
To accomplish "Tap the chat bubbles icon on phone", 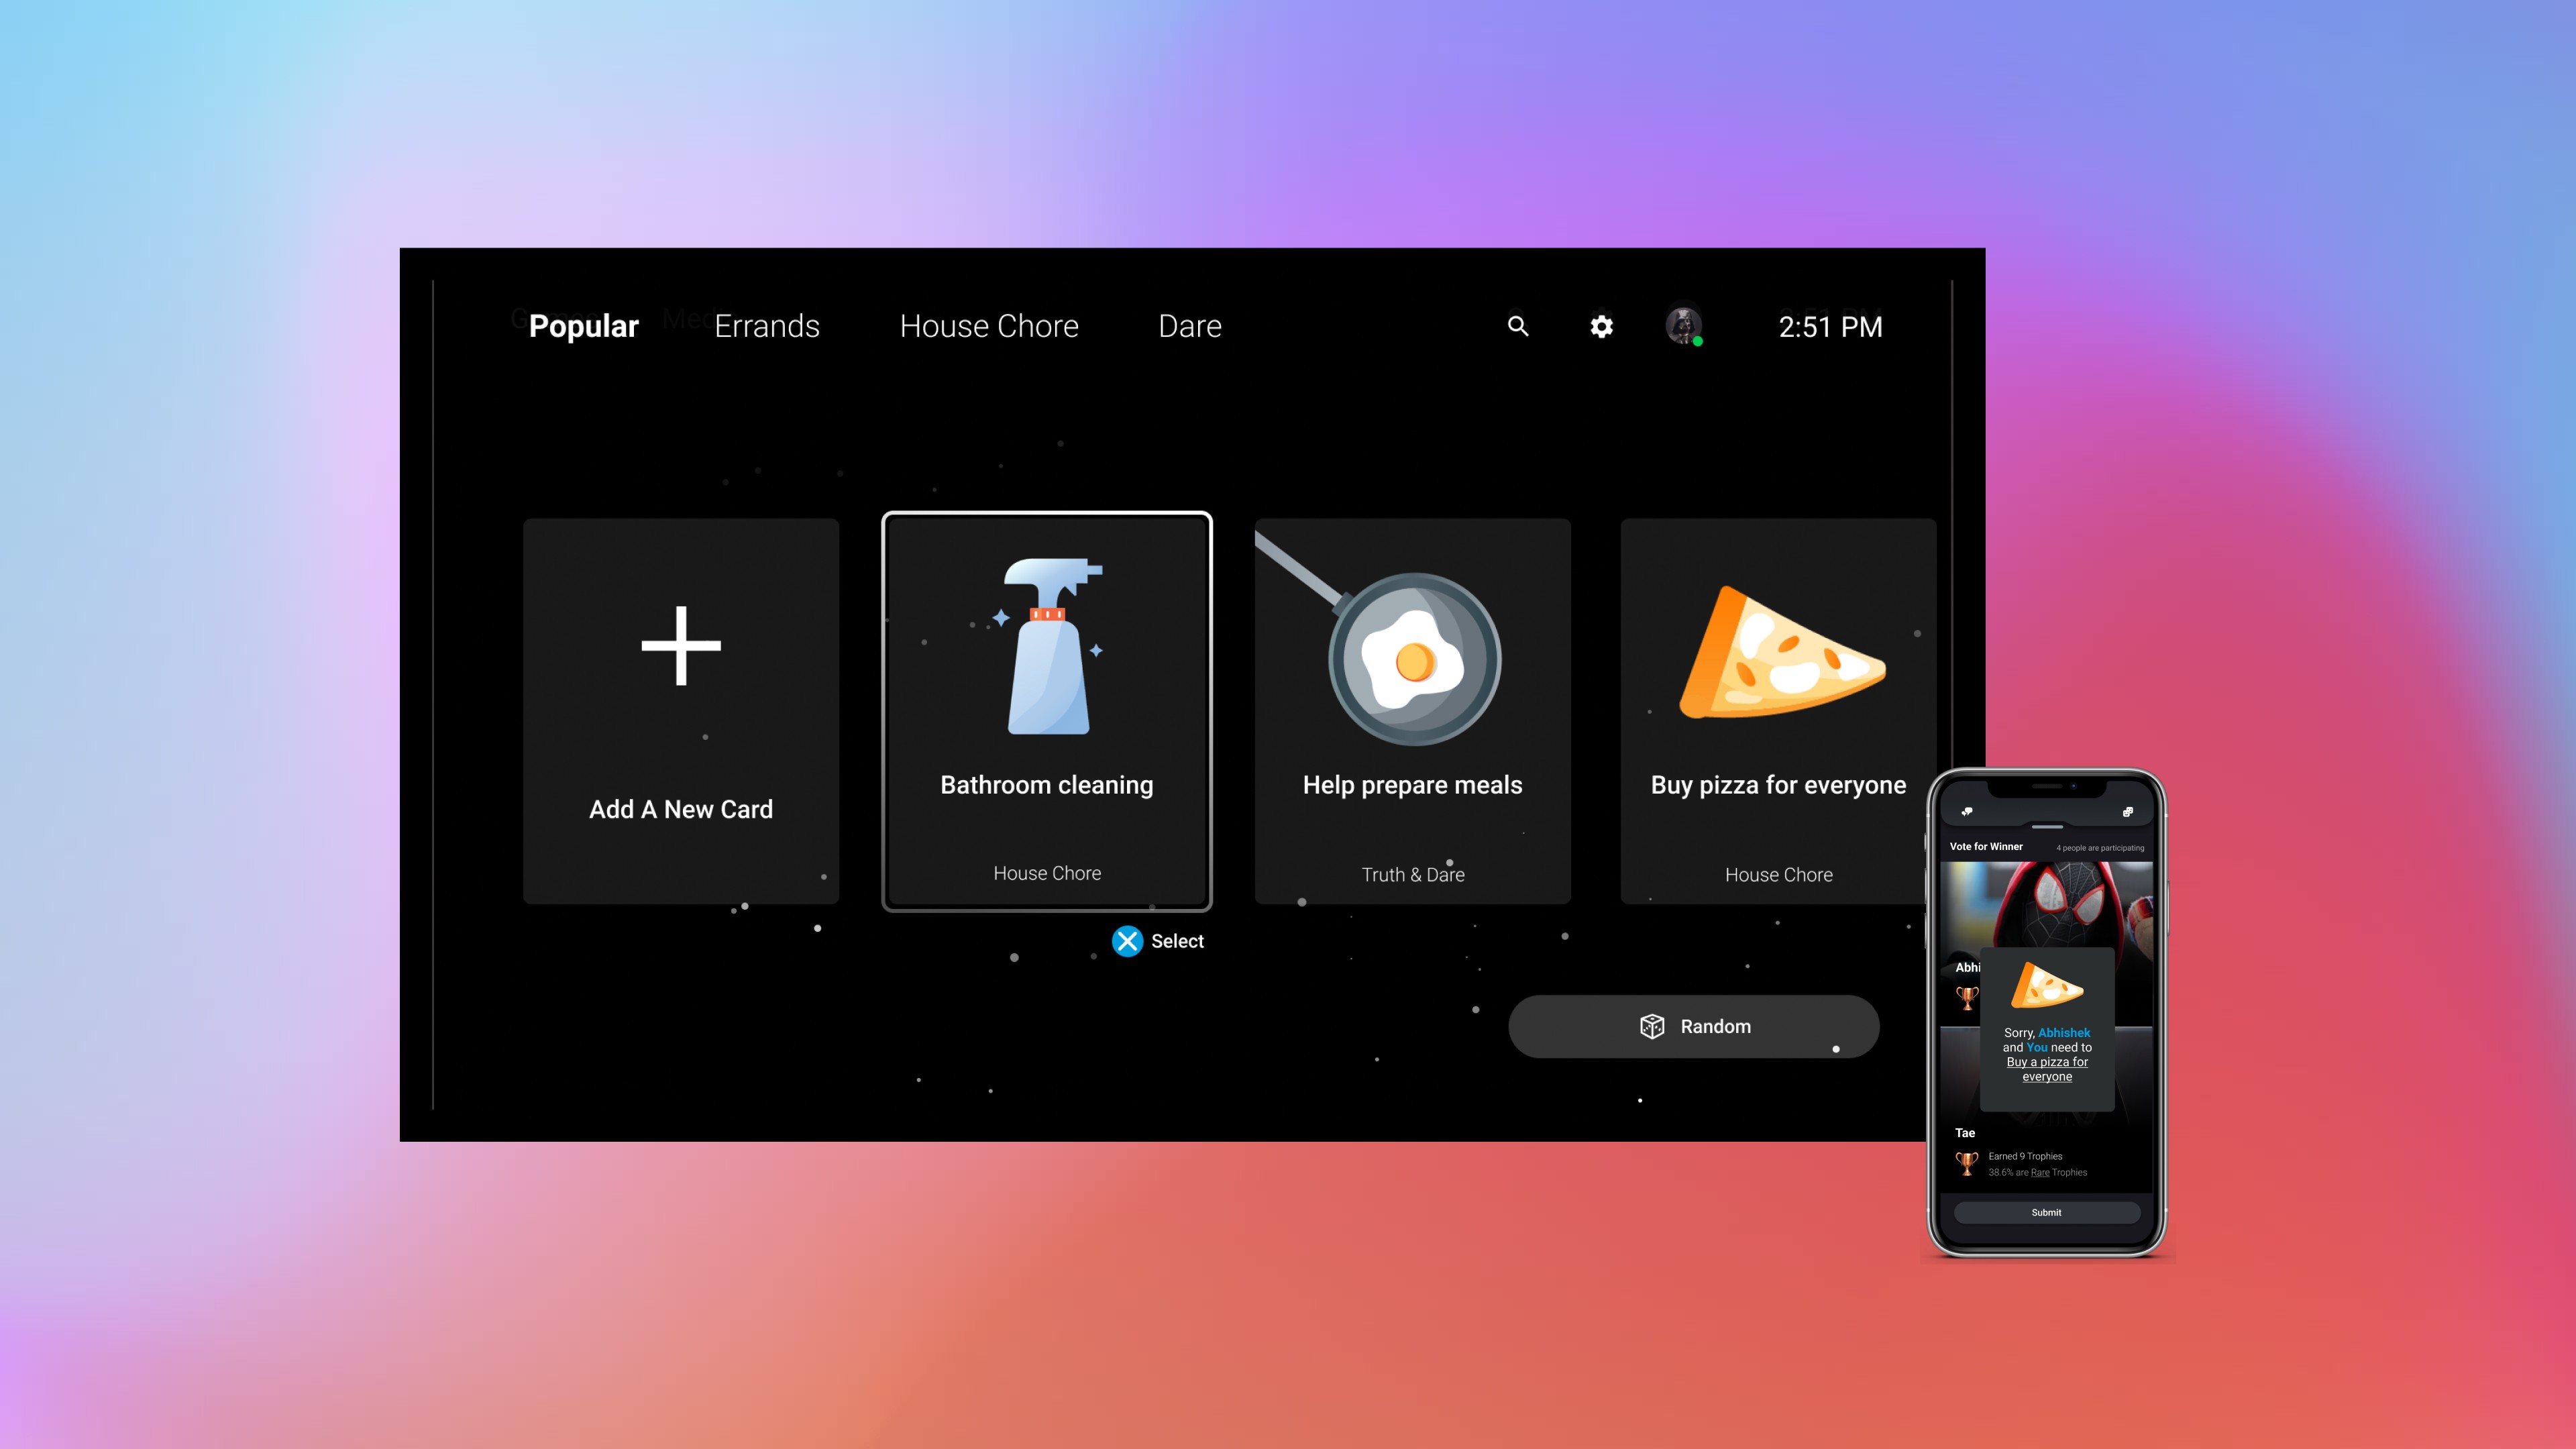I will (x=1967, y=812).
